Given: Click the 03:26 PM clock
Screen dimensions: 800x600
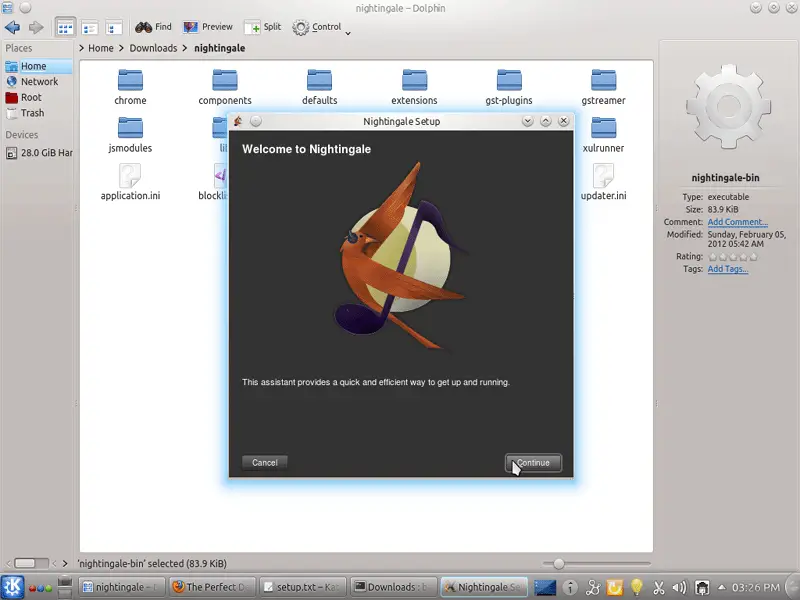Looking at the screenshot, I should coord(756,587).
